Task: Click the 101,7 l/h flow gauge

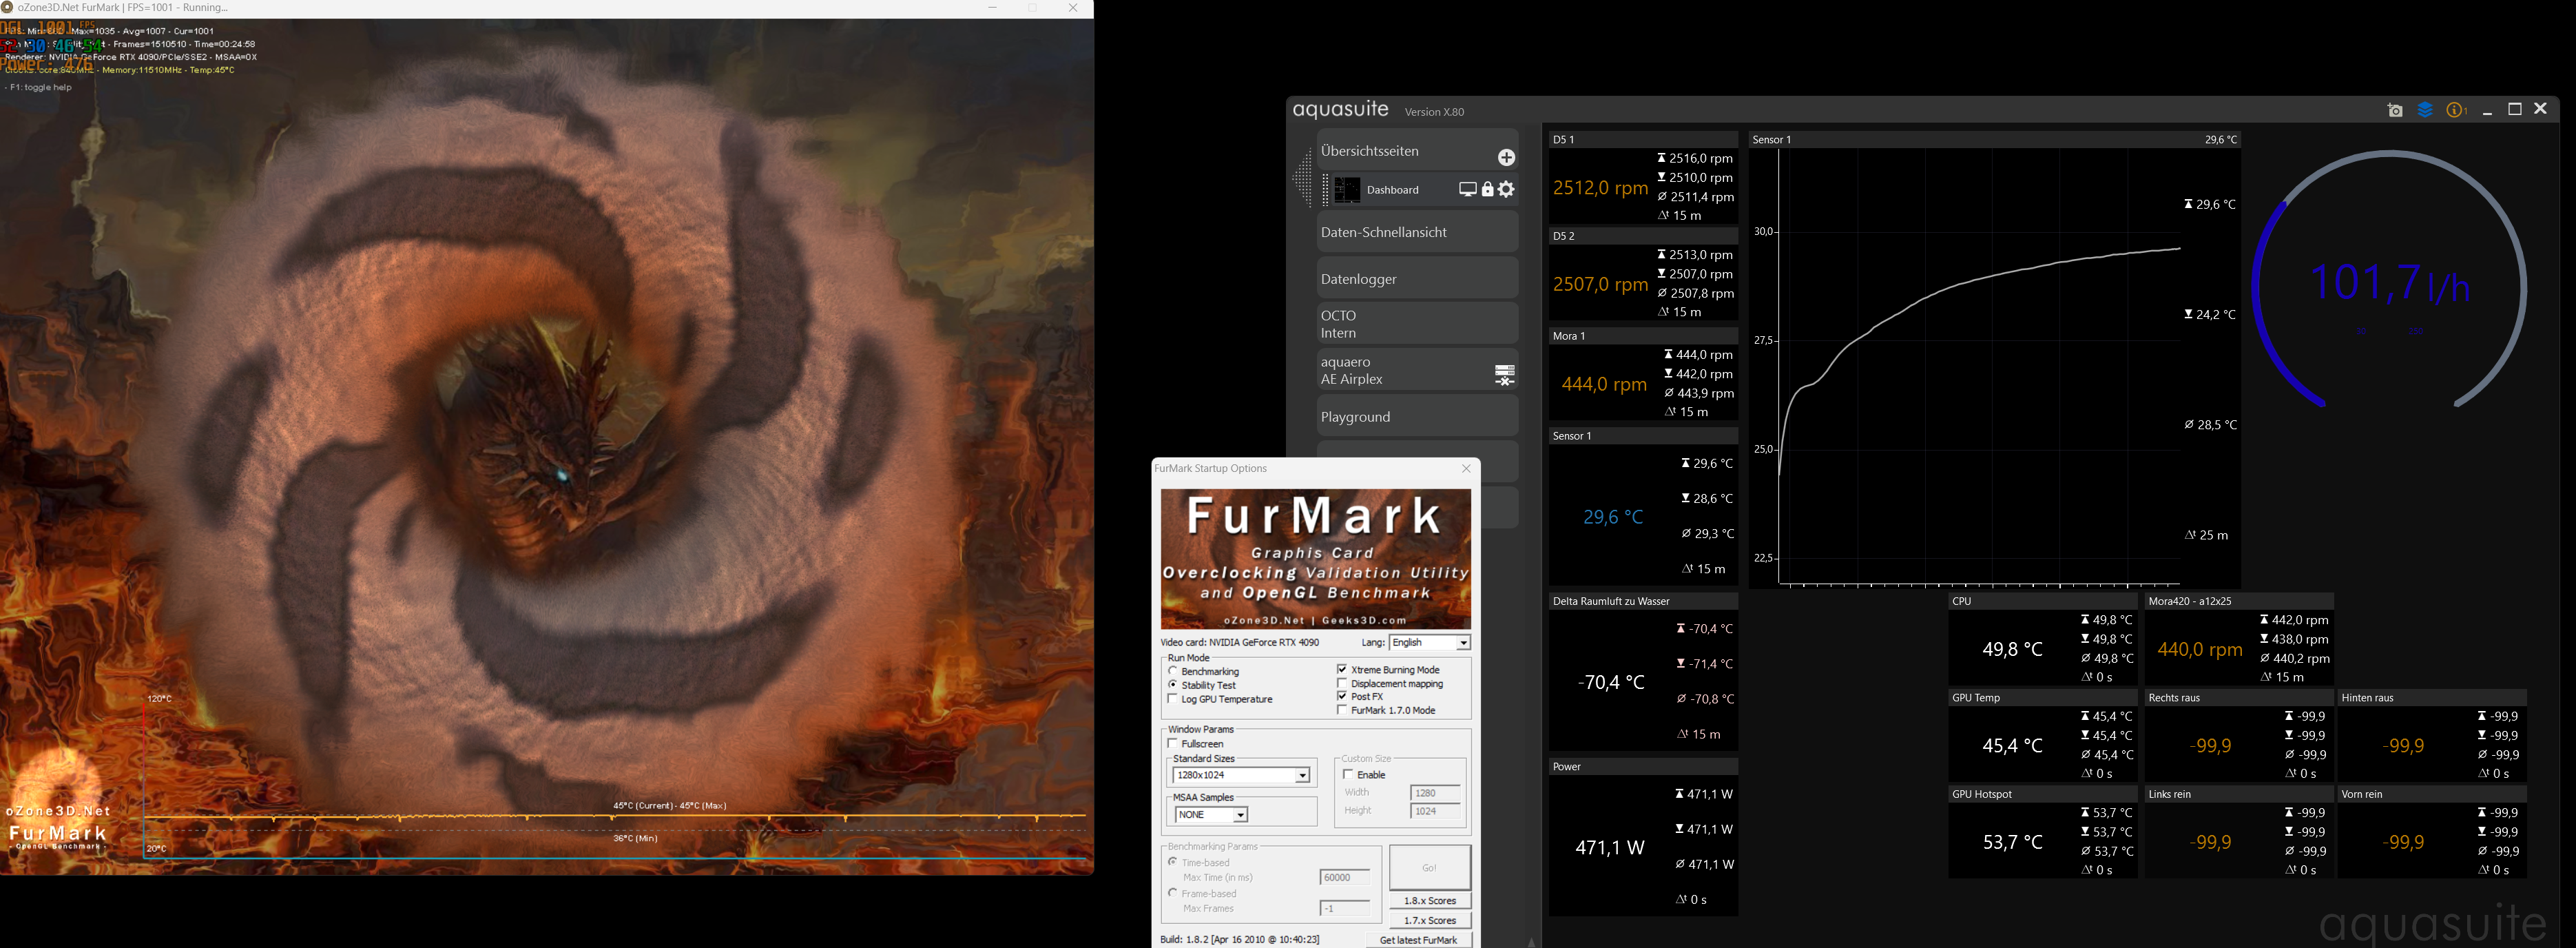Action: click(2389, 284)
